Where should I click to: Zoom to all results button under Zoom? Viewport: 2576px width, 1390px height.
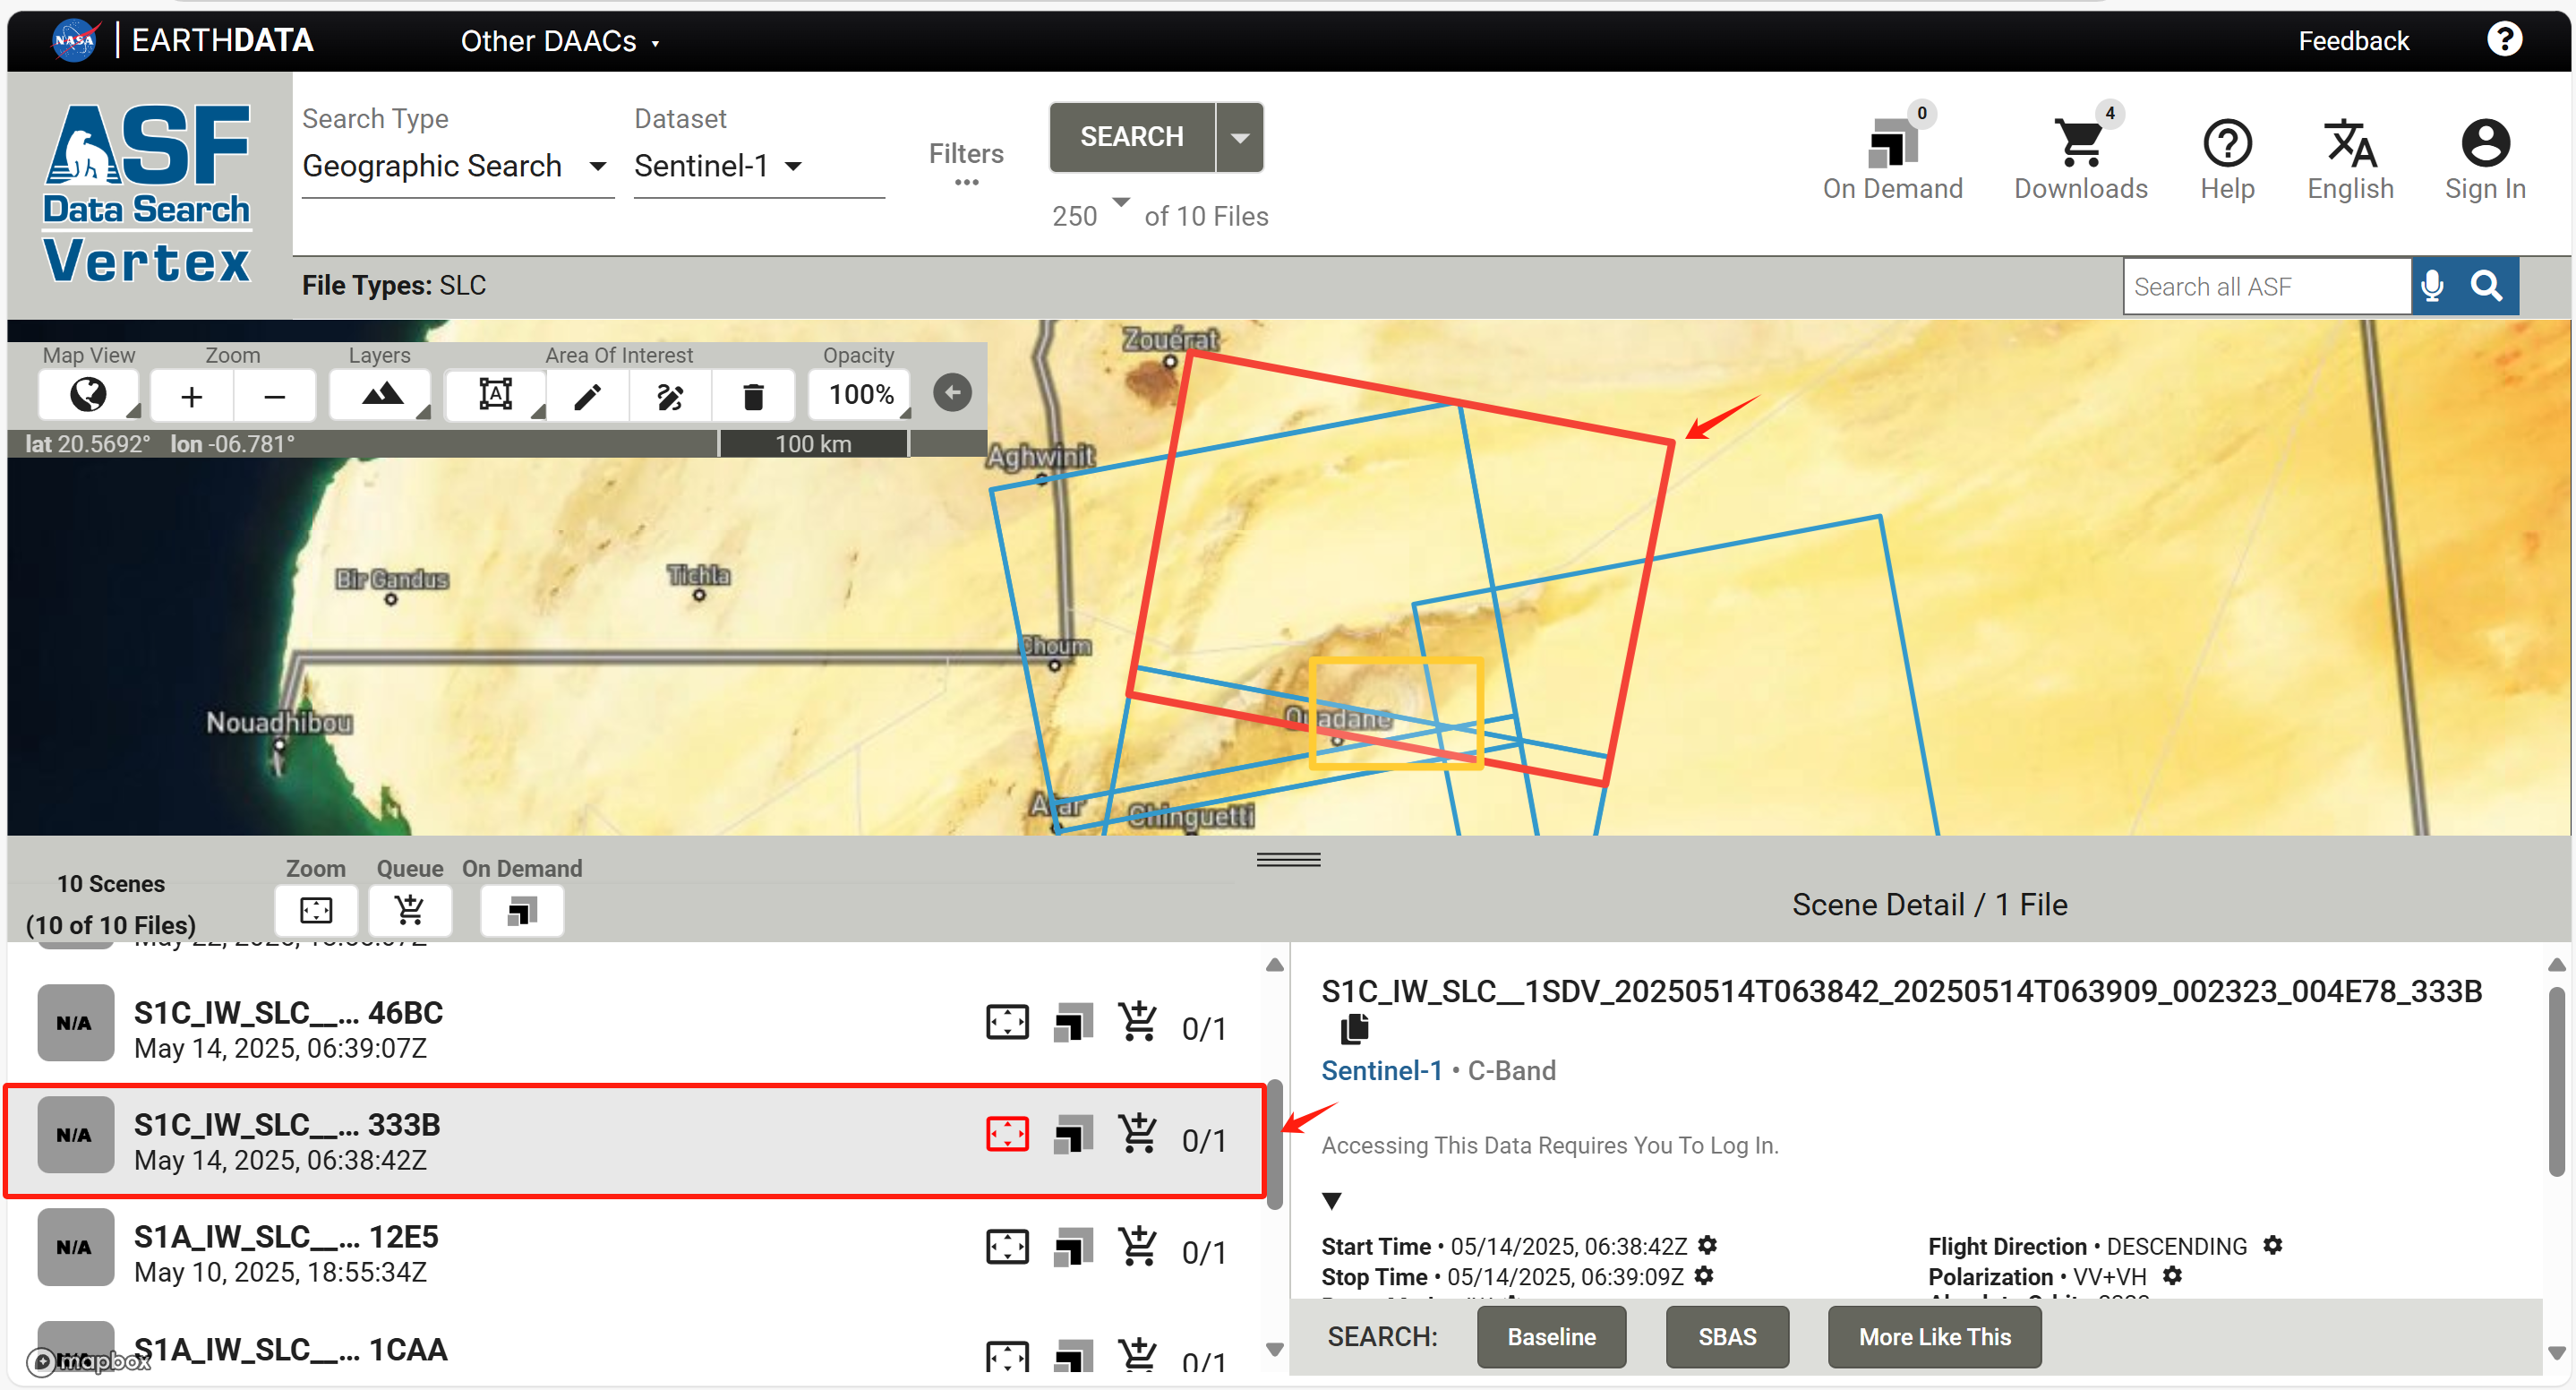click(316, 910)
